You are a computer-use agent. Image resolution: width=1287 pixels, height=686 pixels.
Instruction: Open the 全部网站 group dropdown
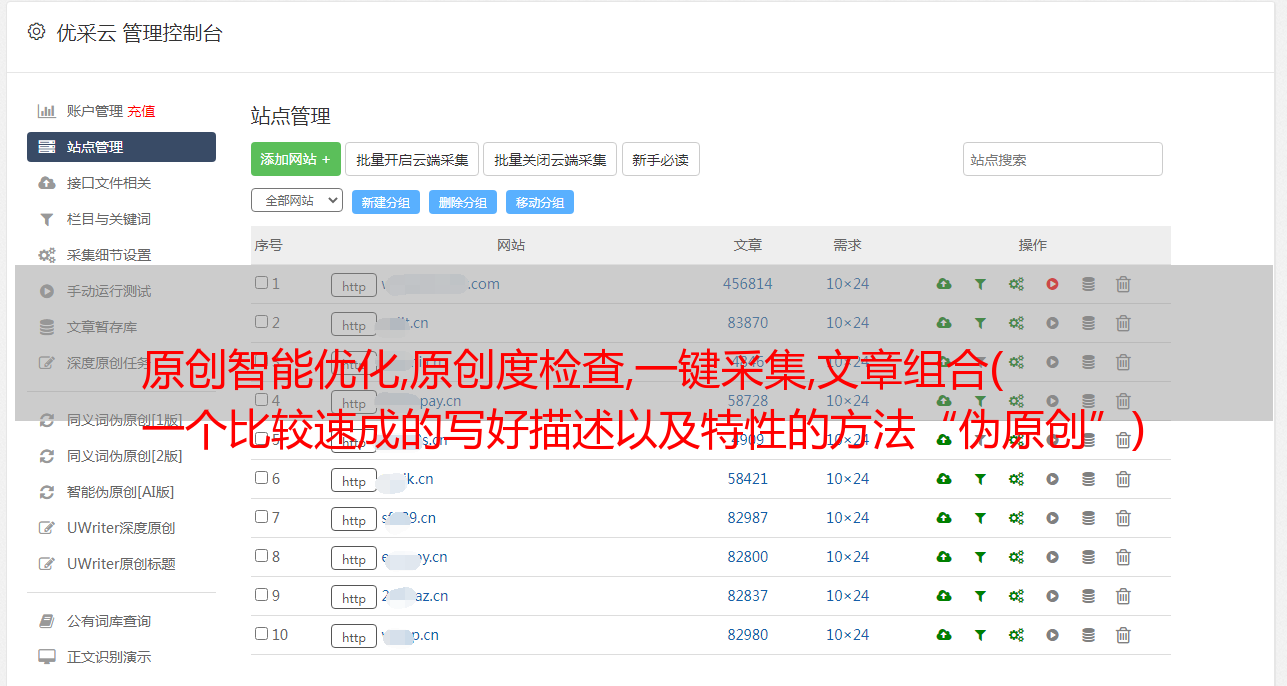297,201
